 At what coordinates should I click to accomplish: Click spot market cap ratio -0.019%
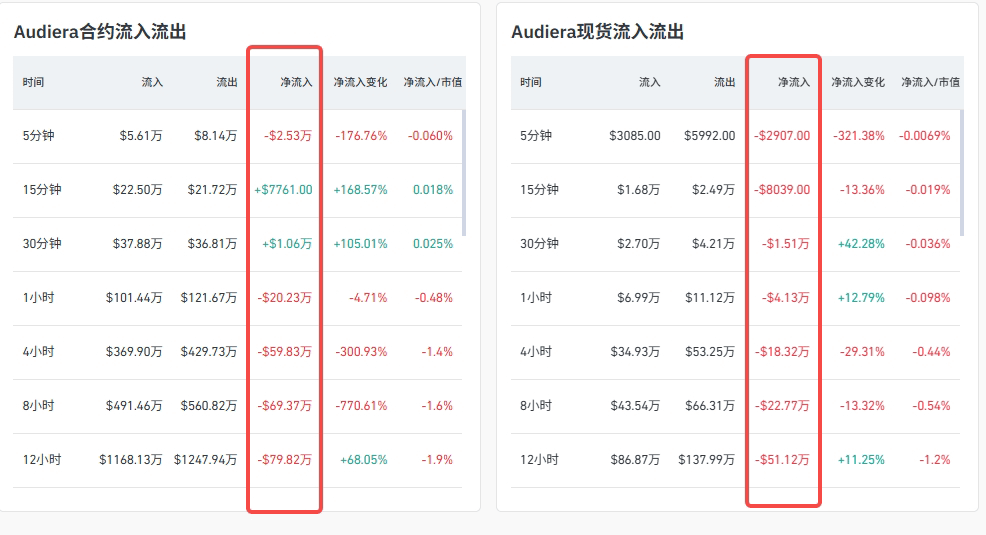click(x=928, y=190)
